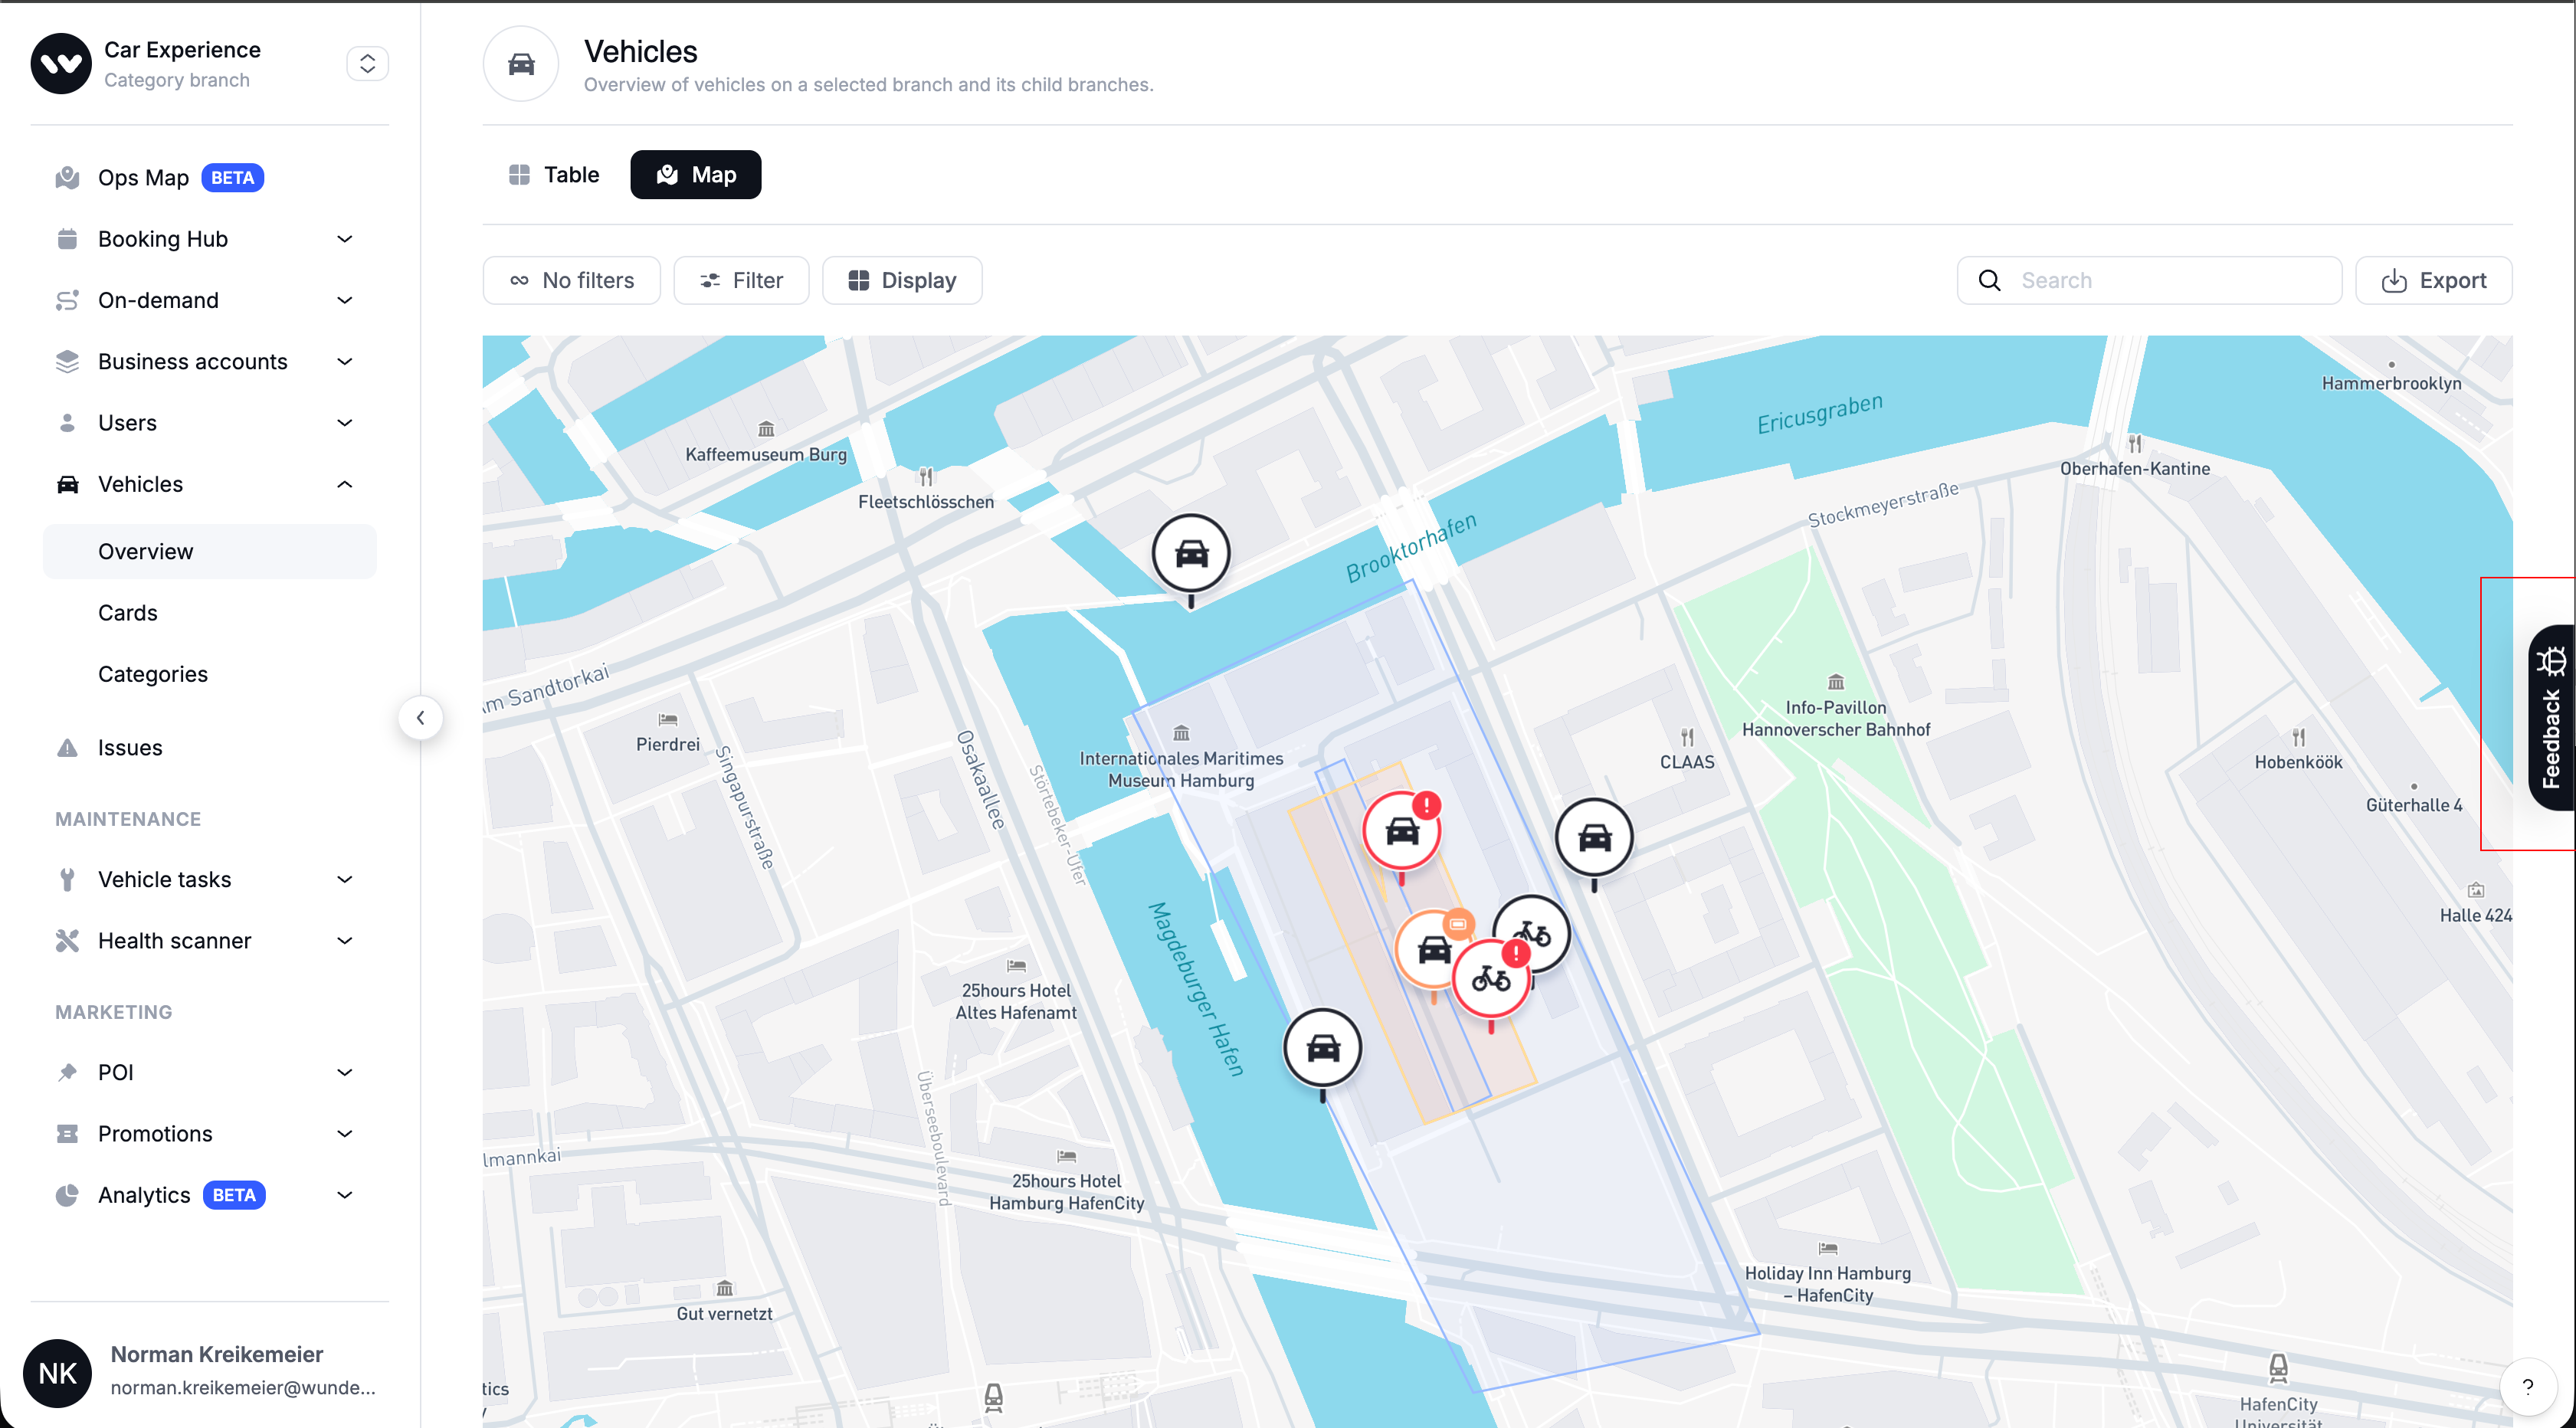2576x1428 pixels.
Task: Collapse sidebar with the left chevron
Action: [420, 718]
